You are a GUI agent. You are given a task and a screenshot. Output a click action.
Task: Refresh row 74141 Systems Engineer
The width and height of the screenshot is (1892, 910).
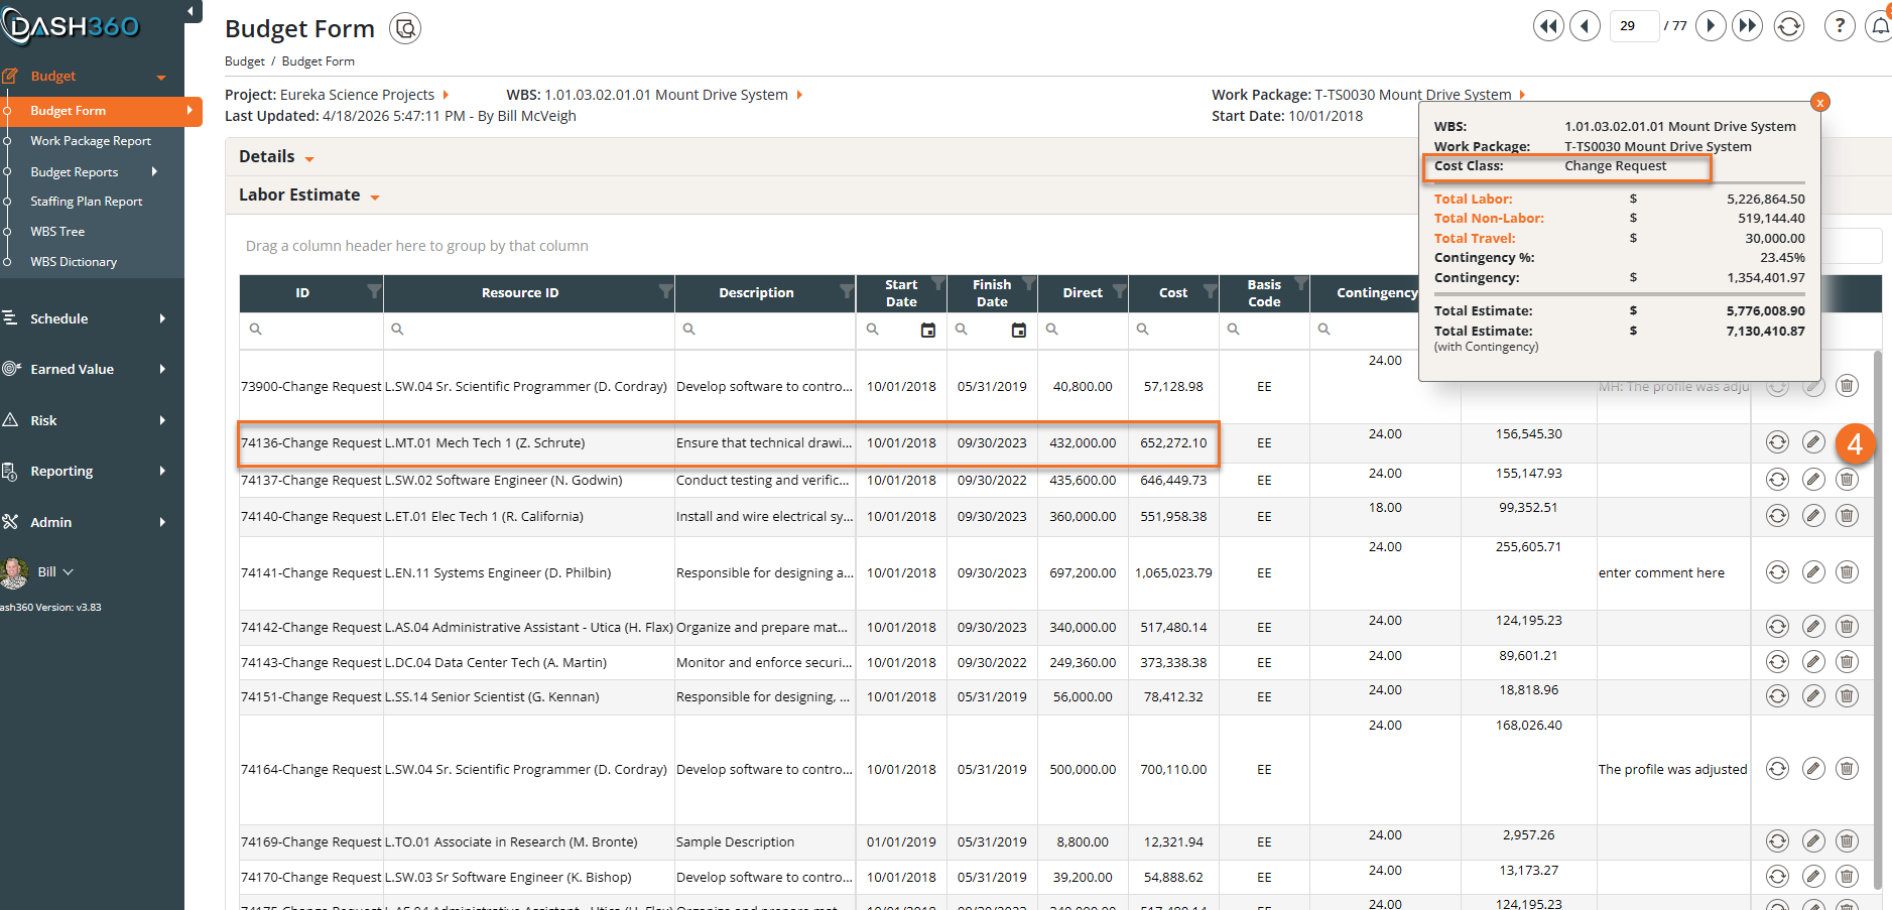click(1777, 572)
